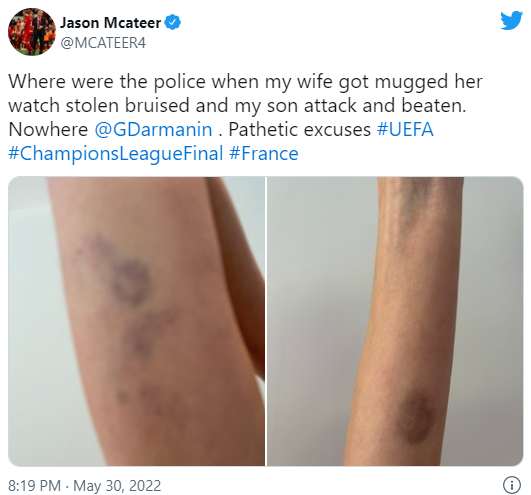Image resolution: width=531 pixels, height=495 pixels.
Task: Open the tweet info icon
Action: 512,485
